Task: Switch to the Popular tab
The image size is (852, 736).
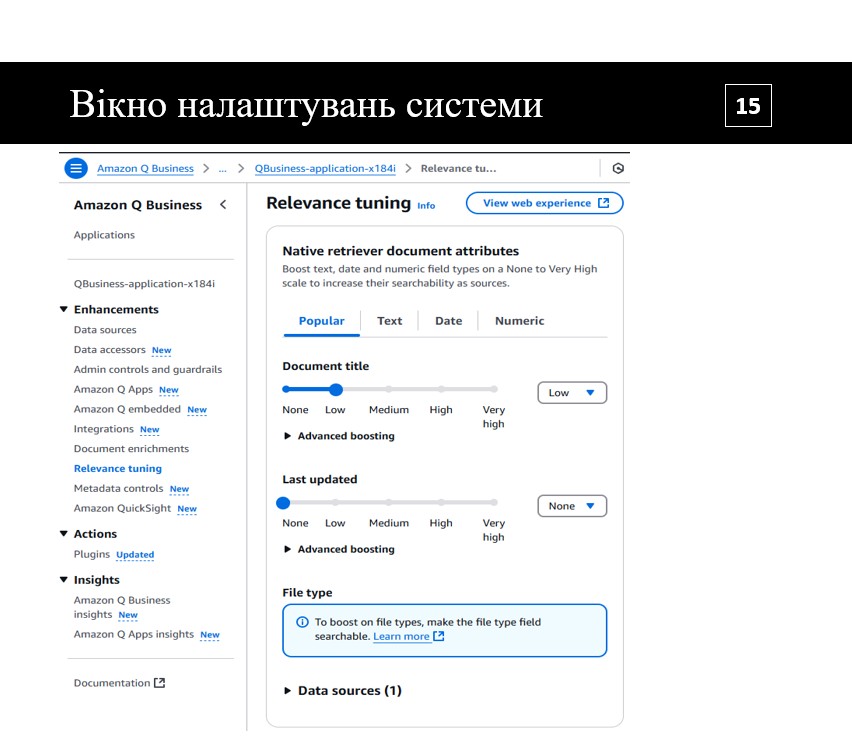Action: coord(322,321)
